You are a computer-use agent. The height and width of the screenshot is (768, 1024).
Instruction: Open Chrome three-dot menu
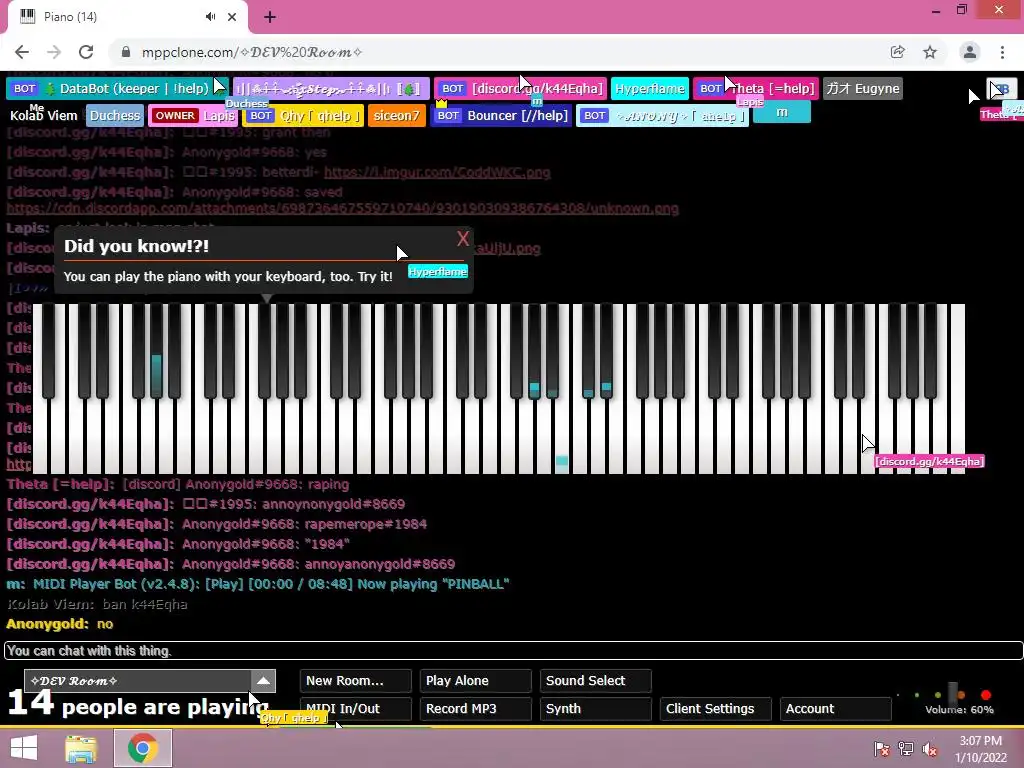coord(1002,52)
